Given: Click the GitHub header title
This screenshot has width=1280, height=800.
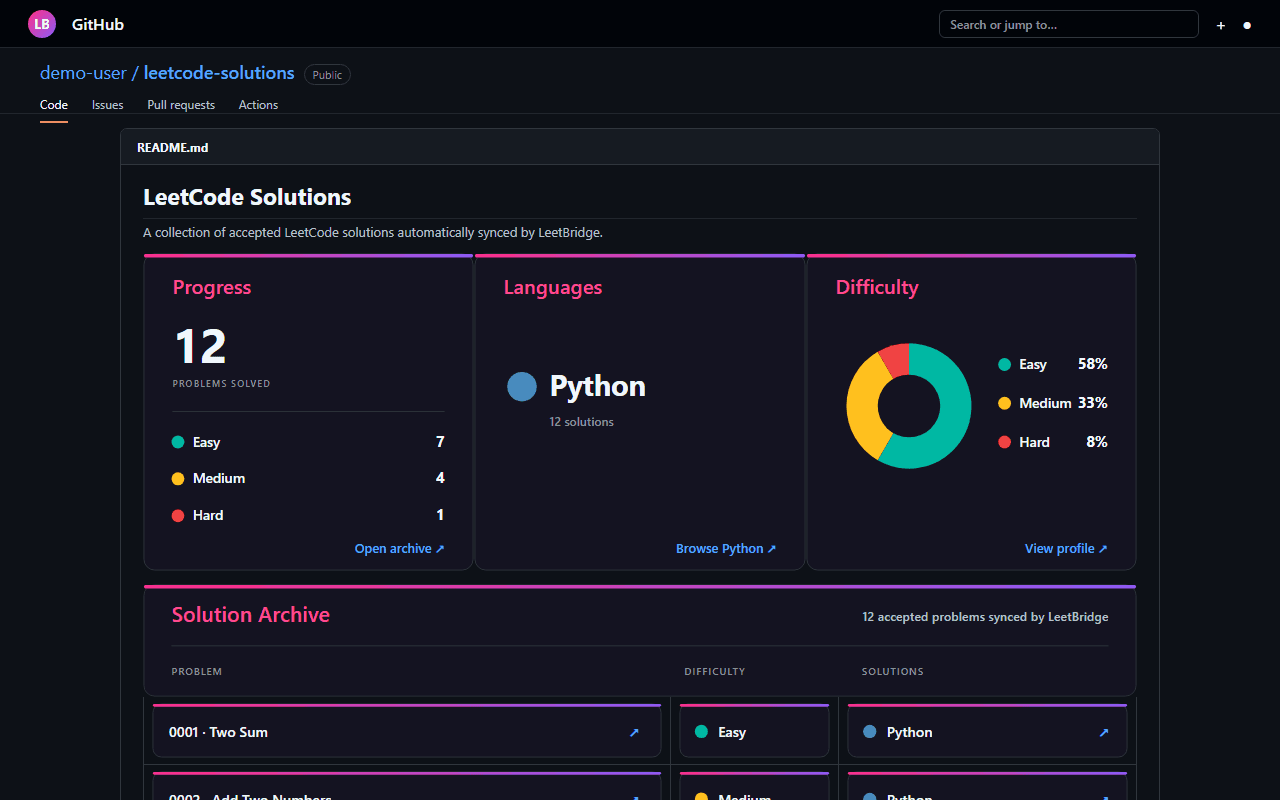Looking at the screenshot, I should coord(98,24).
